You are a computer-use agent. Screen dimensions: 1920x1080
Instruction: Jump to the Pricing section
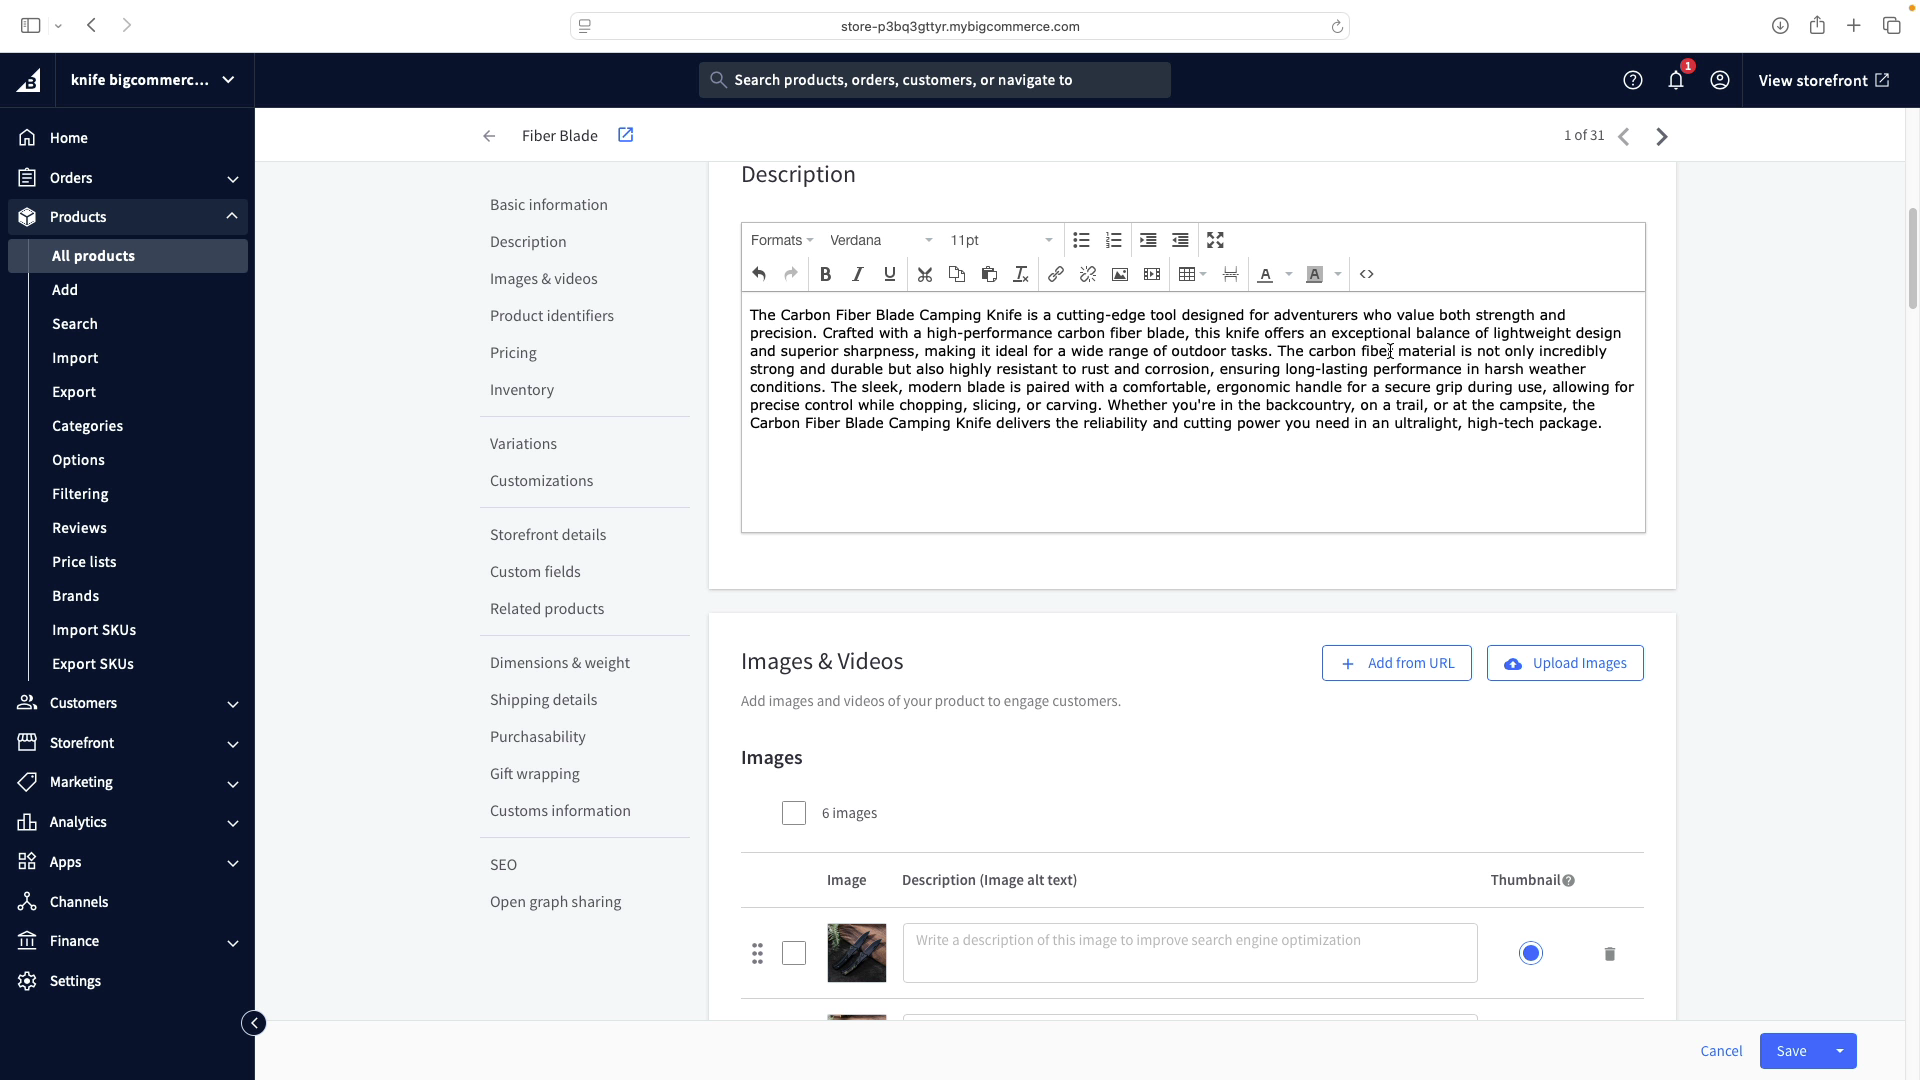point(513,353)
